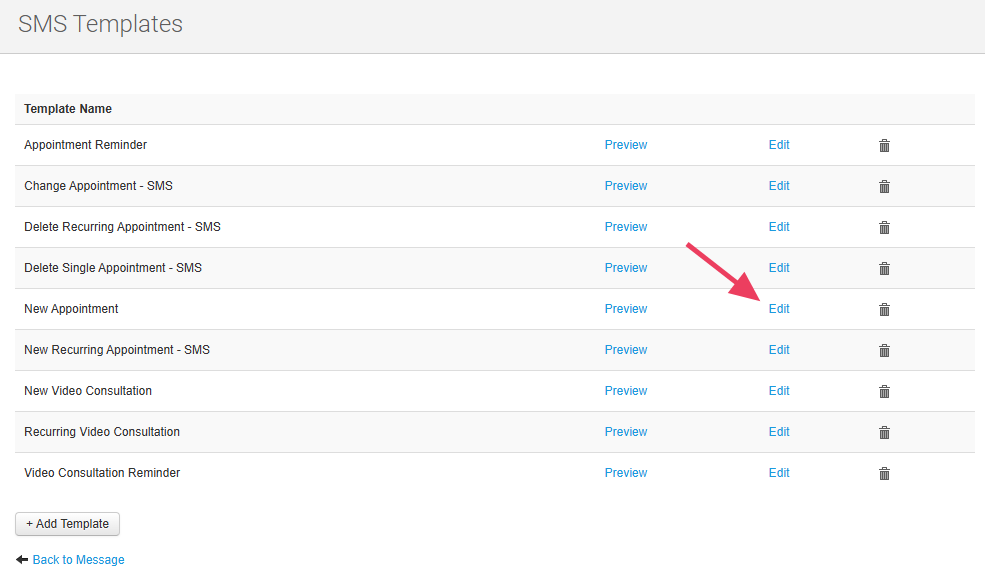
Task: Go Back to Message link
Action: pyautogui.click(x=78, y=560)
